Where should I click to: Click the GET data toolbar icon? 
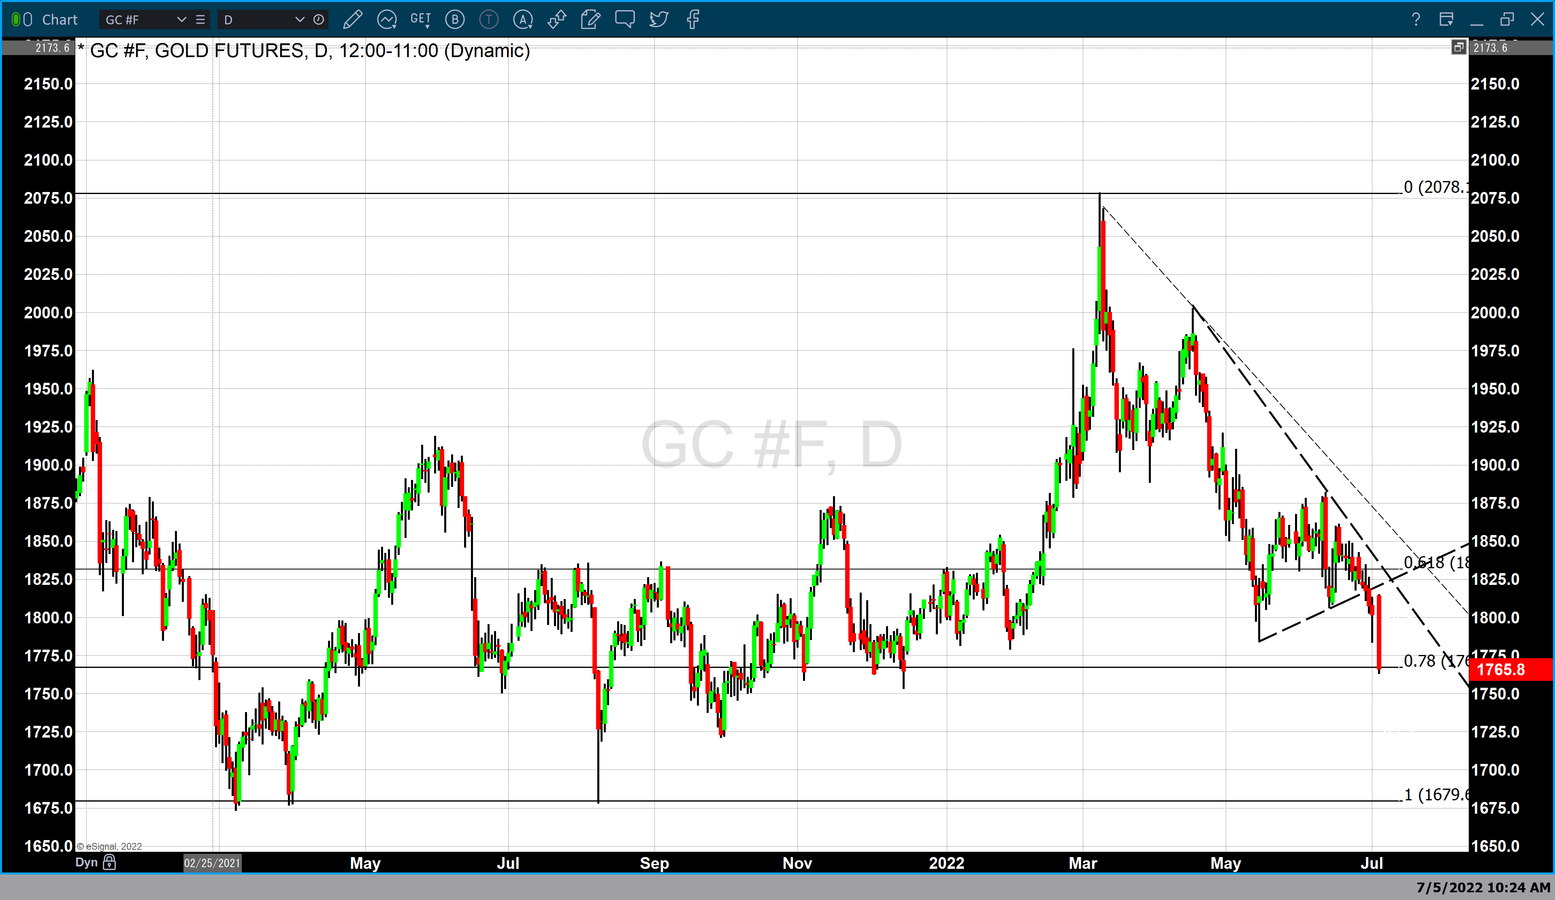(421, 19)
